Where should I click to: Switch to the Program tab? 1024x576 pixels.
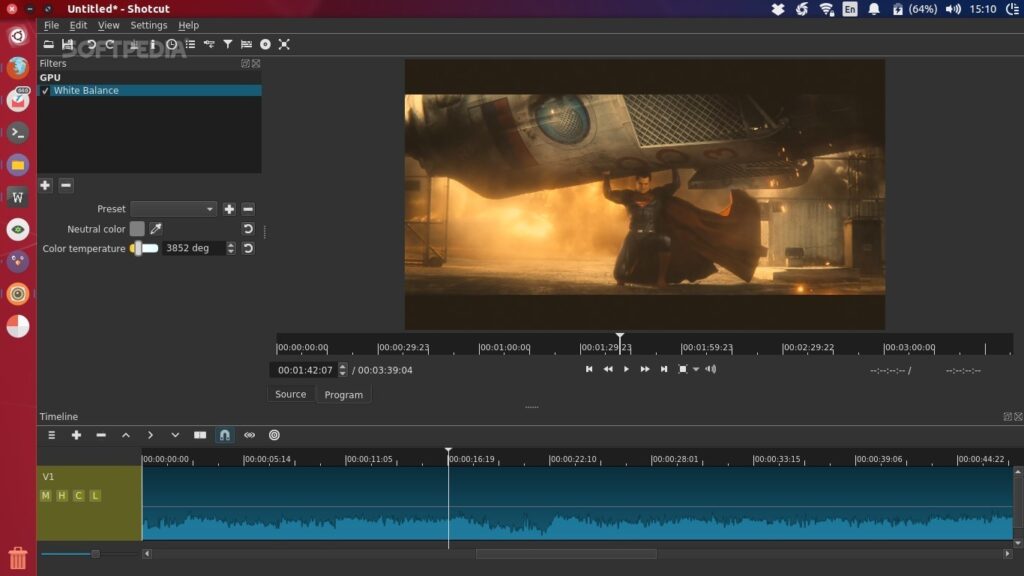point(343,395)
